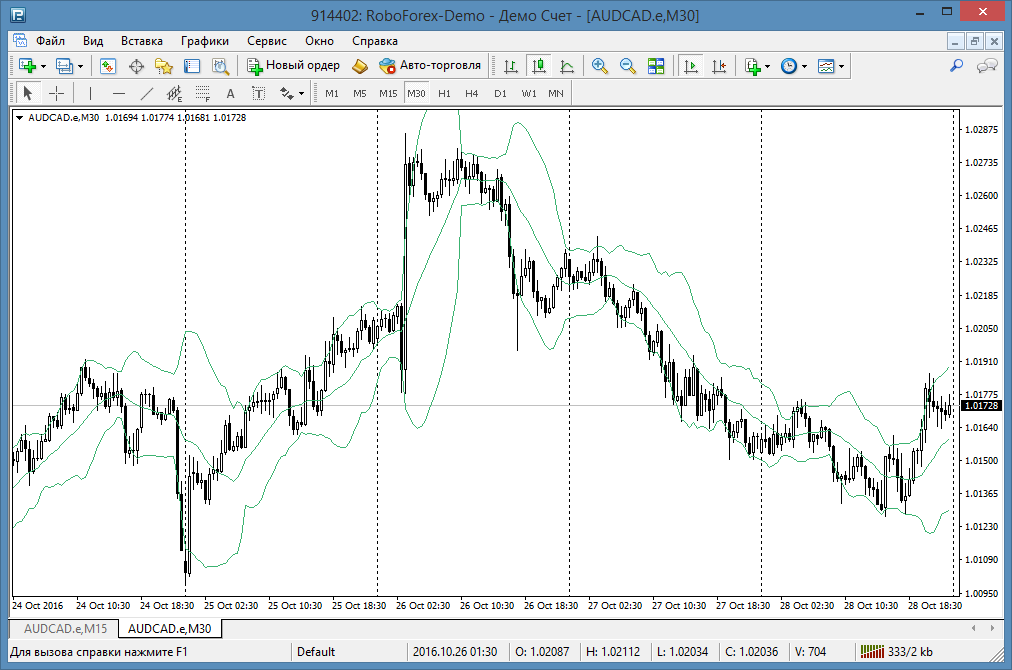
Task: Zoom in on the chart
Action: pos(600,66)
